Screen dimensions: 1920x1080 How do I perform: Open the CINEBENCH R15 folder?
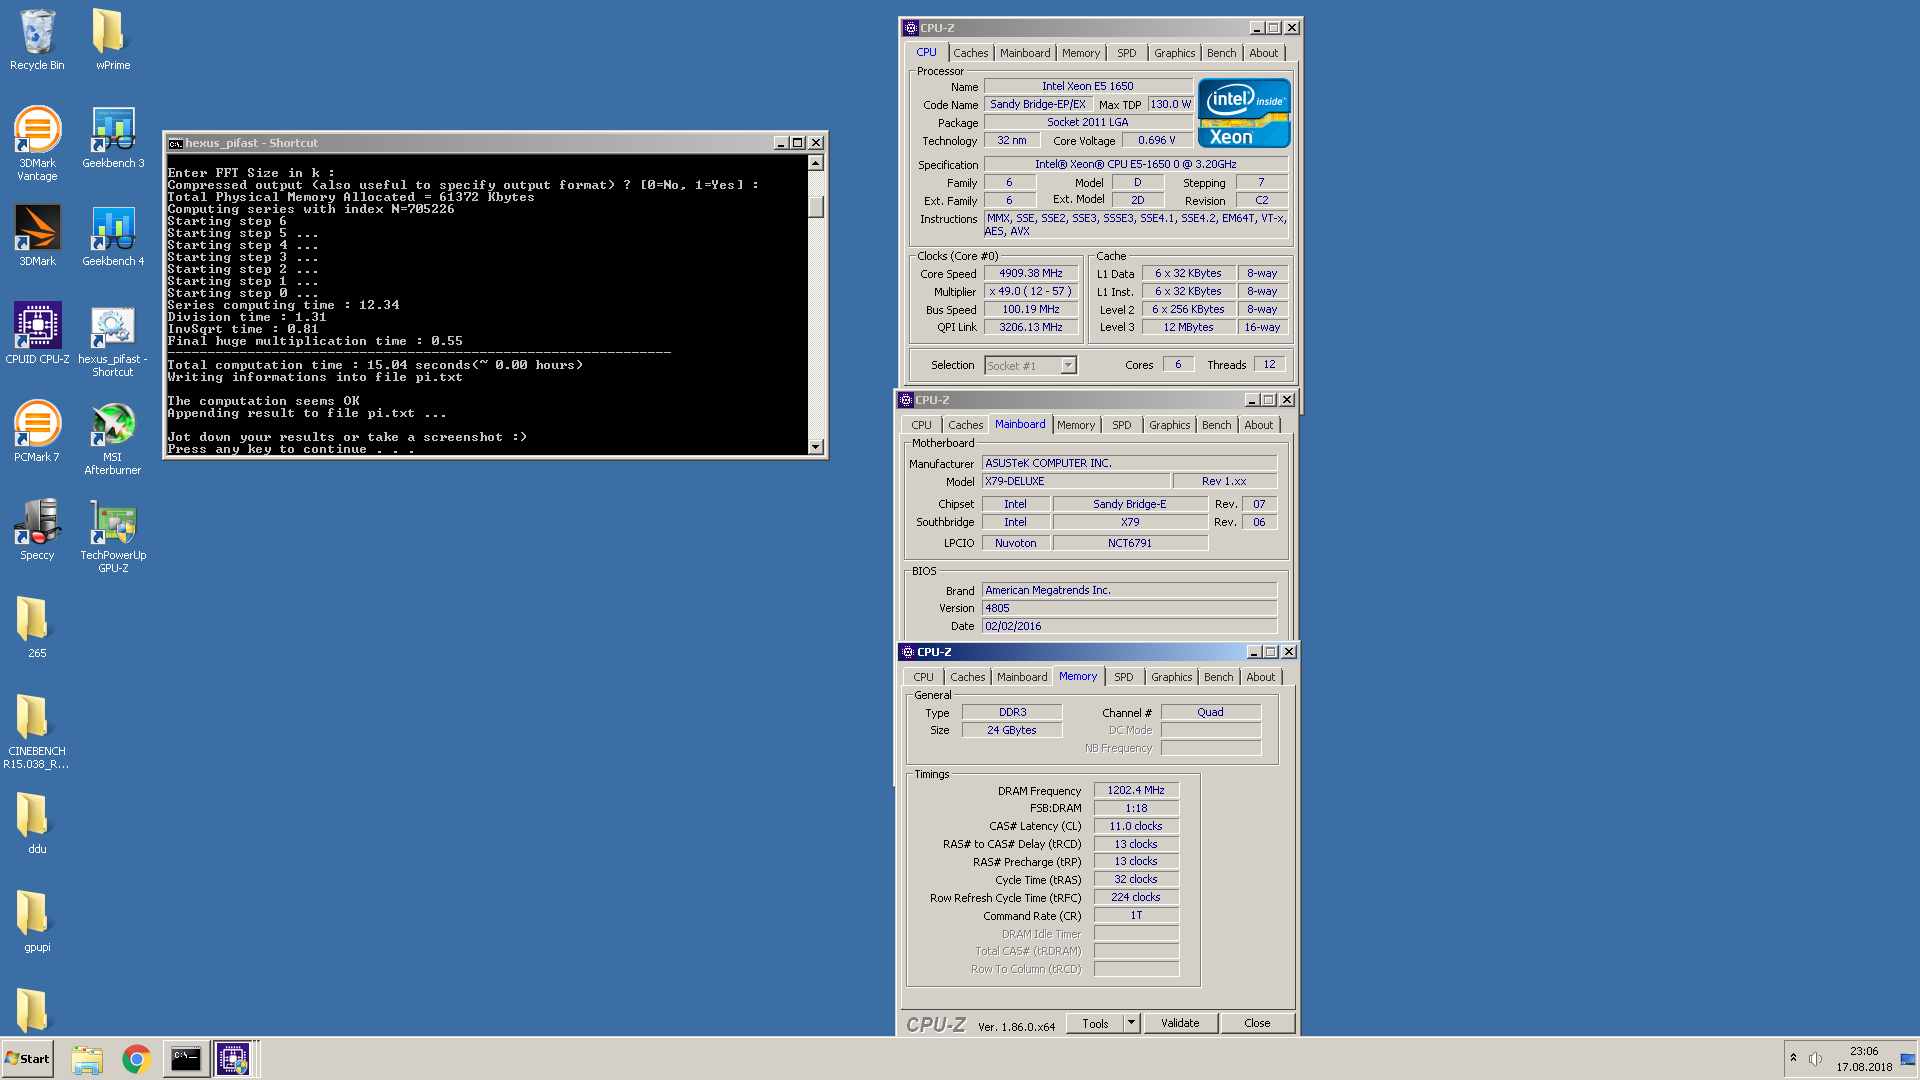pos(37,732)
